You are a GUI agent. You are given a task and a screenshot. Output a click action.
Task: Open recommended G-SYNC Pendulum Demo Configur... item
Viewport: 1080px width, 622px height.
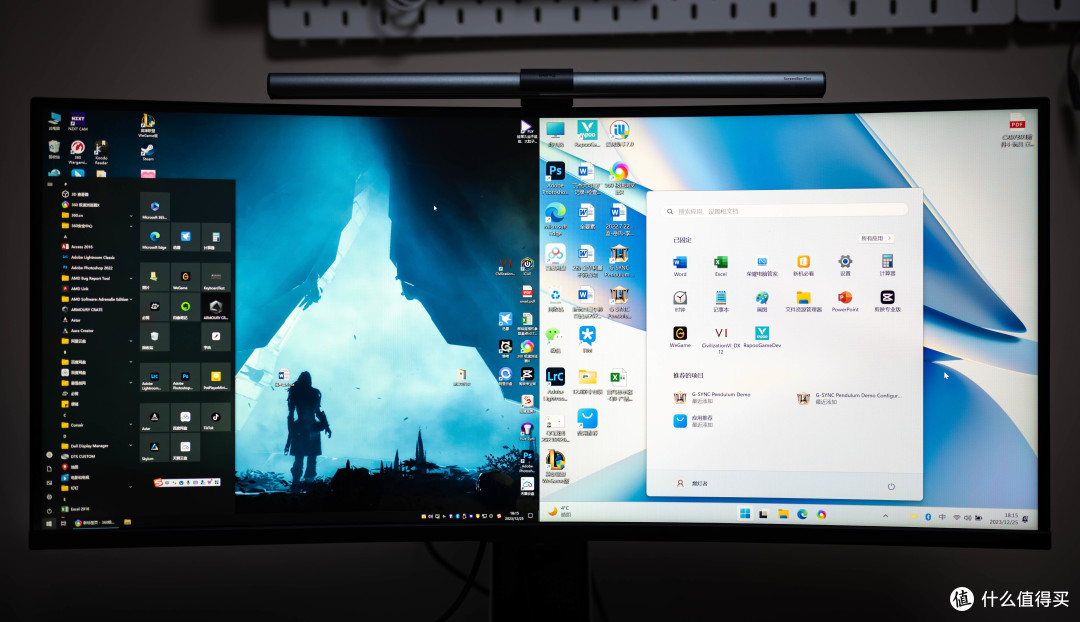click(x=850, y=398)
